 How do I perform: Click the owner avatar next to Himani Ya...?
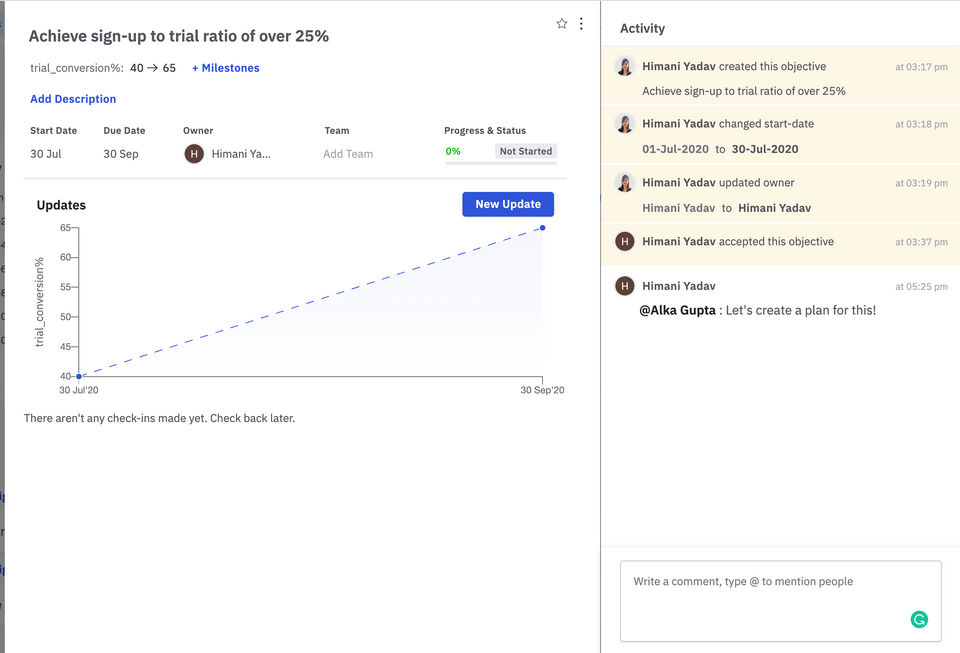coord(194,154)
